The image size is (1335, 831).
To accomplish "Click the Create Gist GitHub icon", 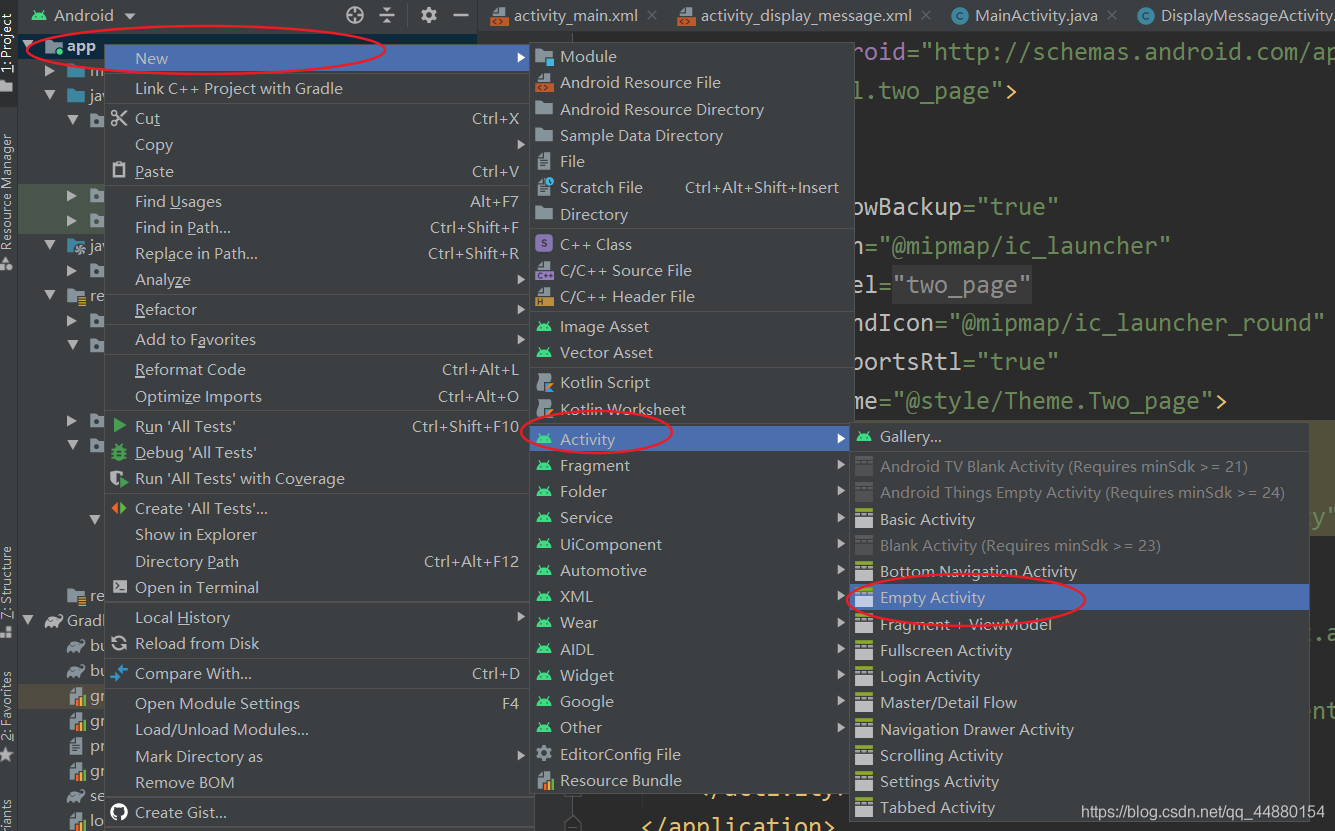I will tap(120, 812).
